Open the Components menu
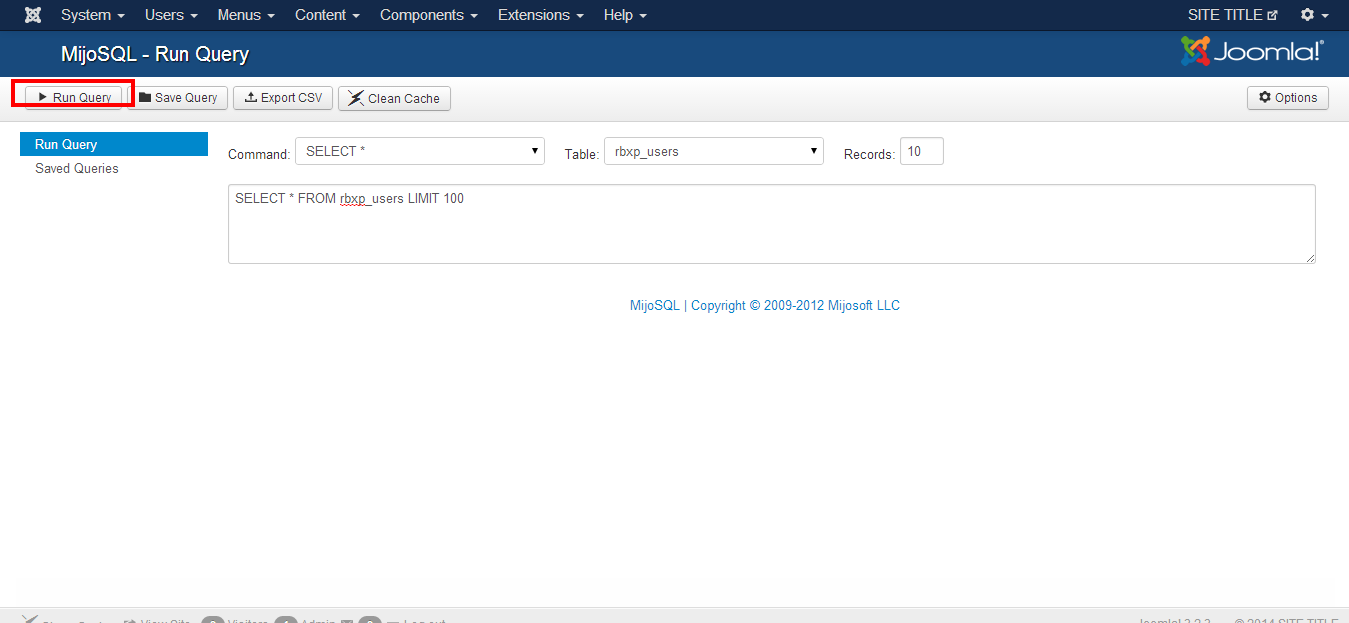The image size is (1349, 623). (x=429, y=15)
